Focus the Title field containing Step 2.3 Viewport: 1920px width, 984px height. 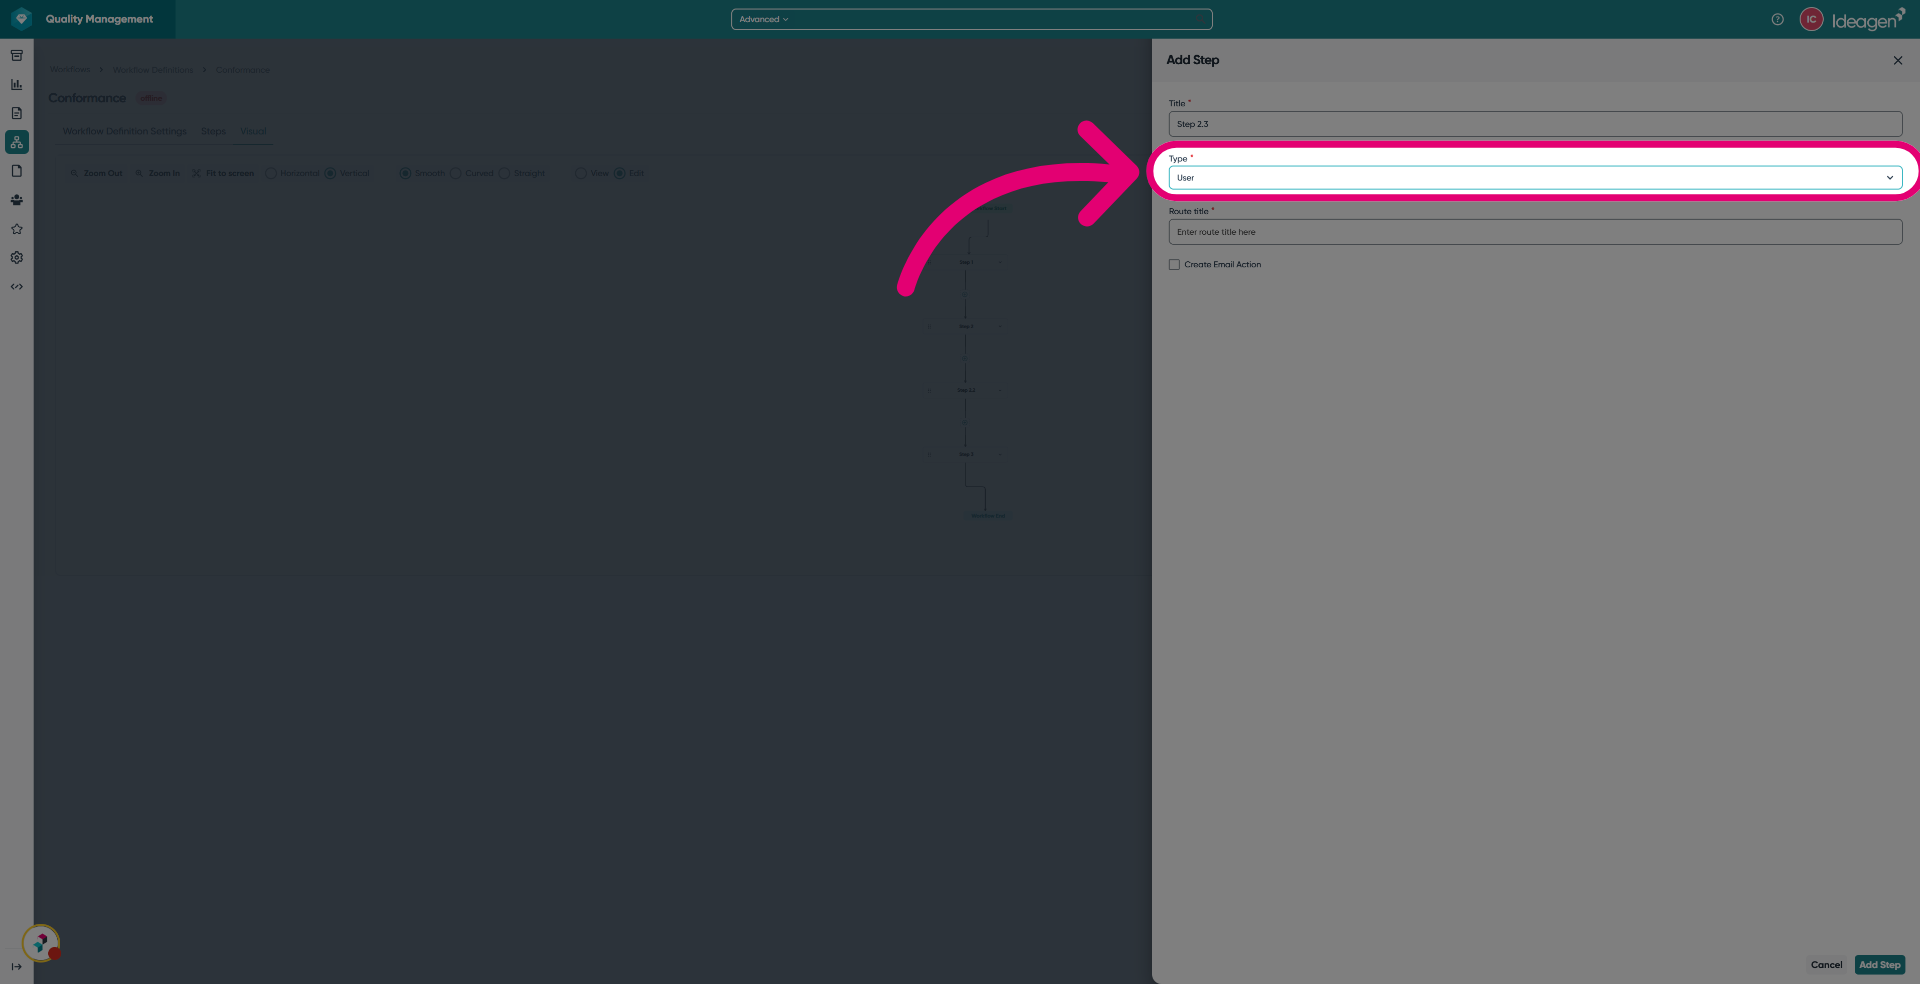[1535, 124]
